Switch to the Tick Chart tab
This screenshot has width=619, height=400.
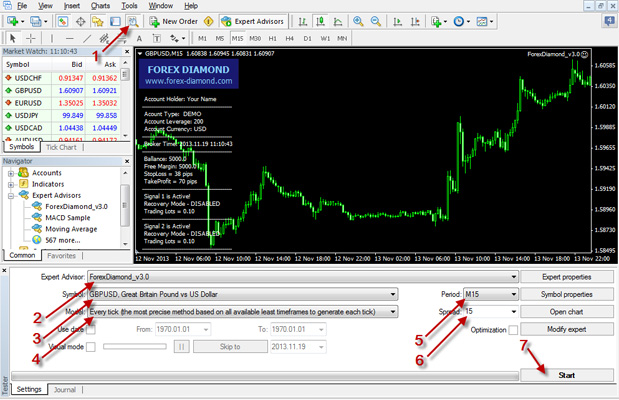[x=60, y=147]
